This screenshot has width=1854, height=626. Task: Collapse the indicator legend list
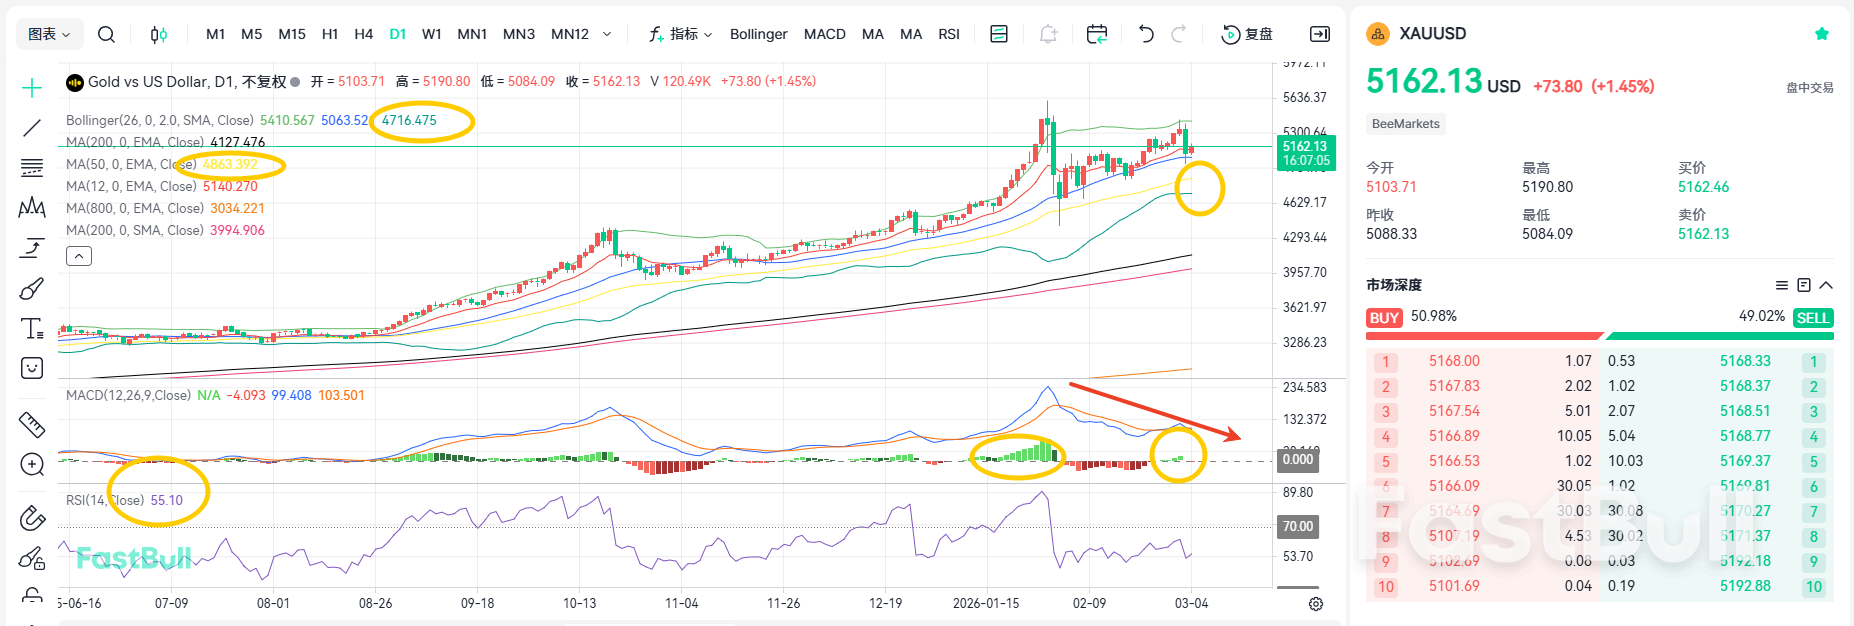79,257
